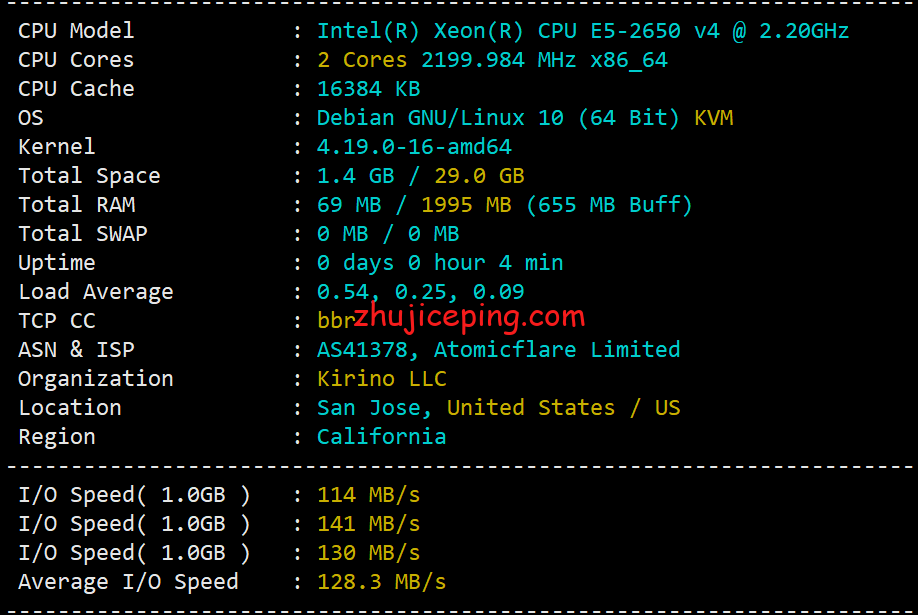Click the TCP CC label
The image size is (918, 615).
point(57,320)
